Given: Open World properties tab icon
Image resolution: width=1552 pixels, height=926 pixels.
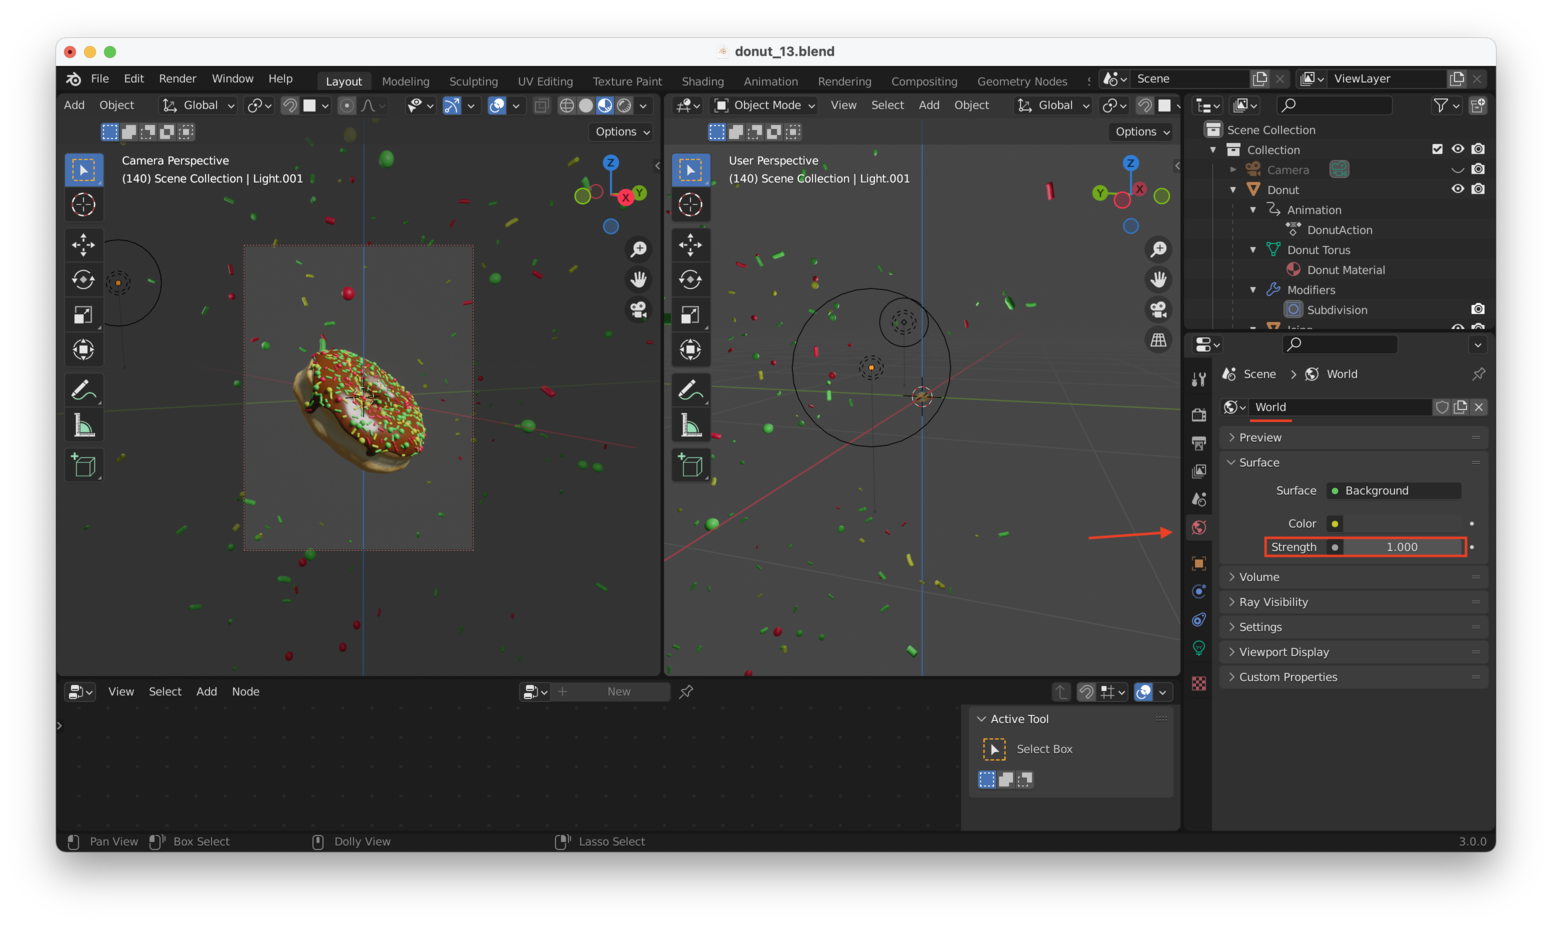Looking at the screenshot, I should 1199,527.
